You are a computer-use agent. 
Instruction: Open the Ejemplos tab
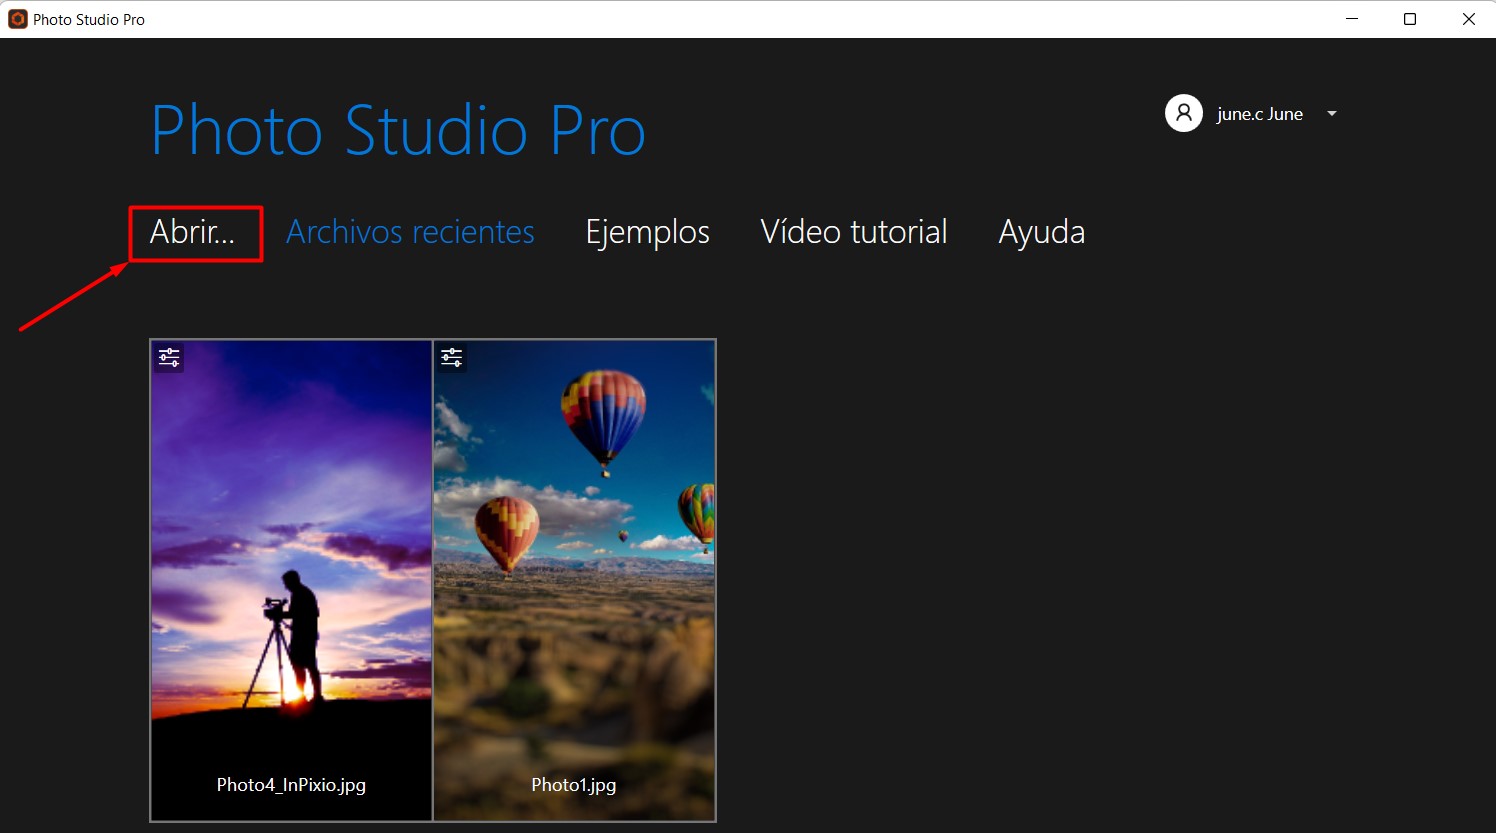click(647, 233)
